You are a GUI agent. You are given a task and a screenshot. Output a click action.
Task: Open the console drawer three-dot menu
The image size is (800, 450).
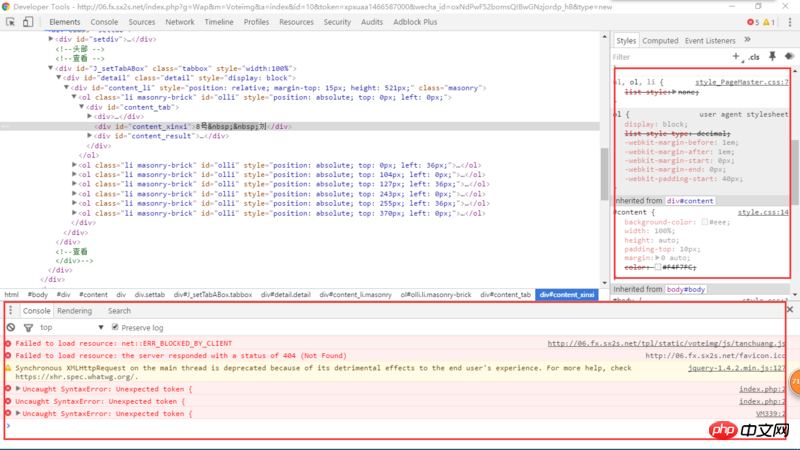(11, 311)
